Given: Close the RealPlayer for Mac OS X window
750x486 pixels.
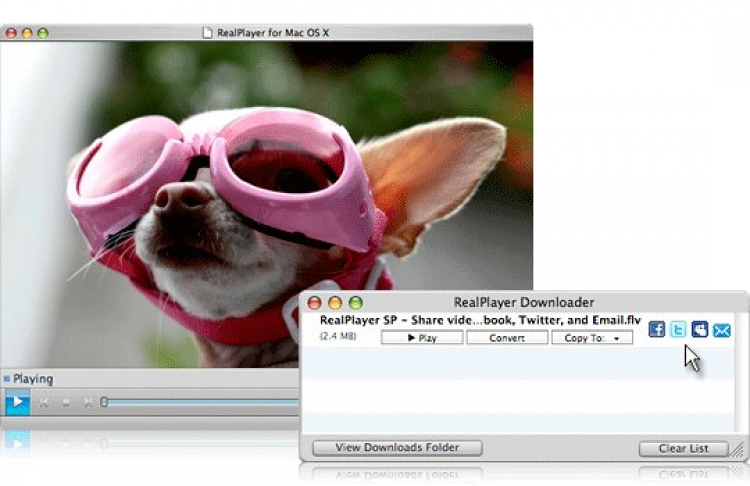Looking at the screenshot, I should coord(11,33).
